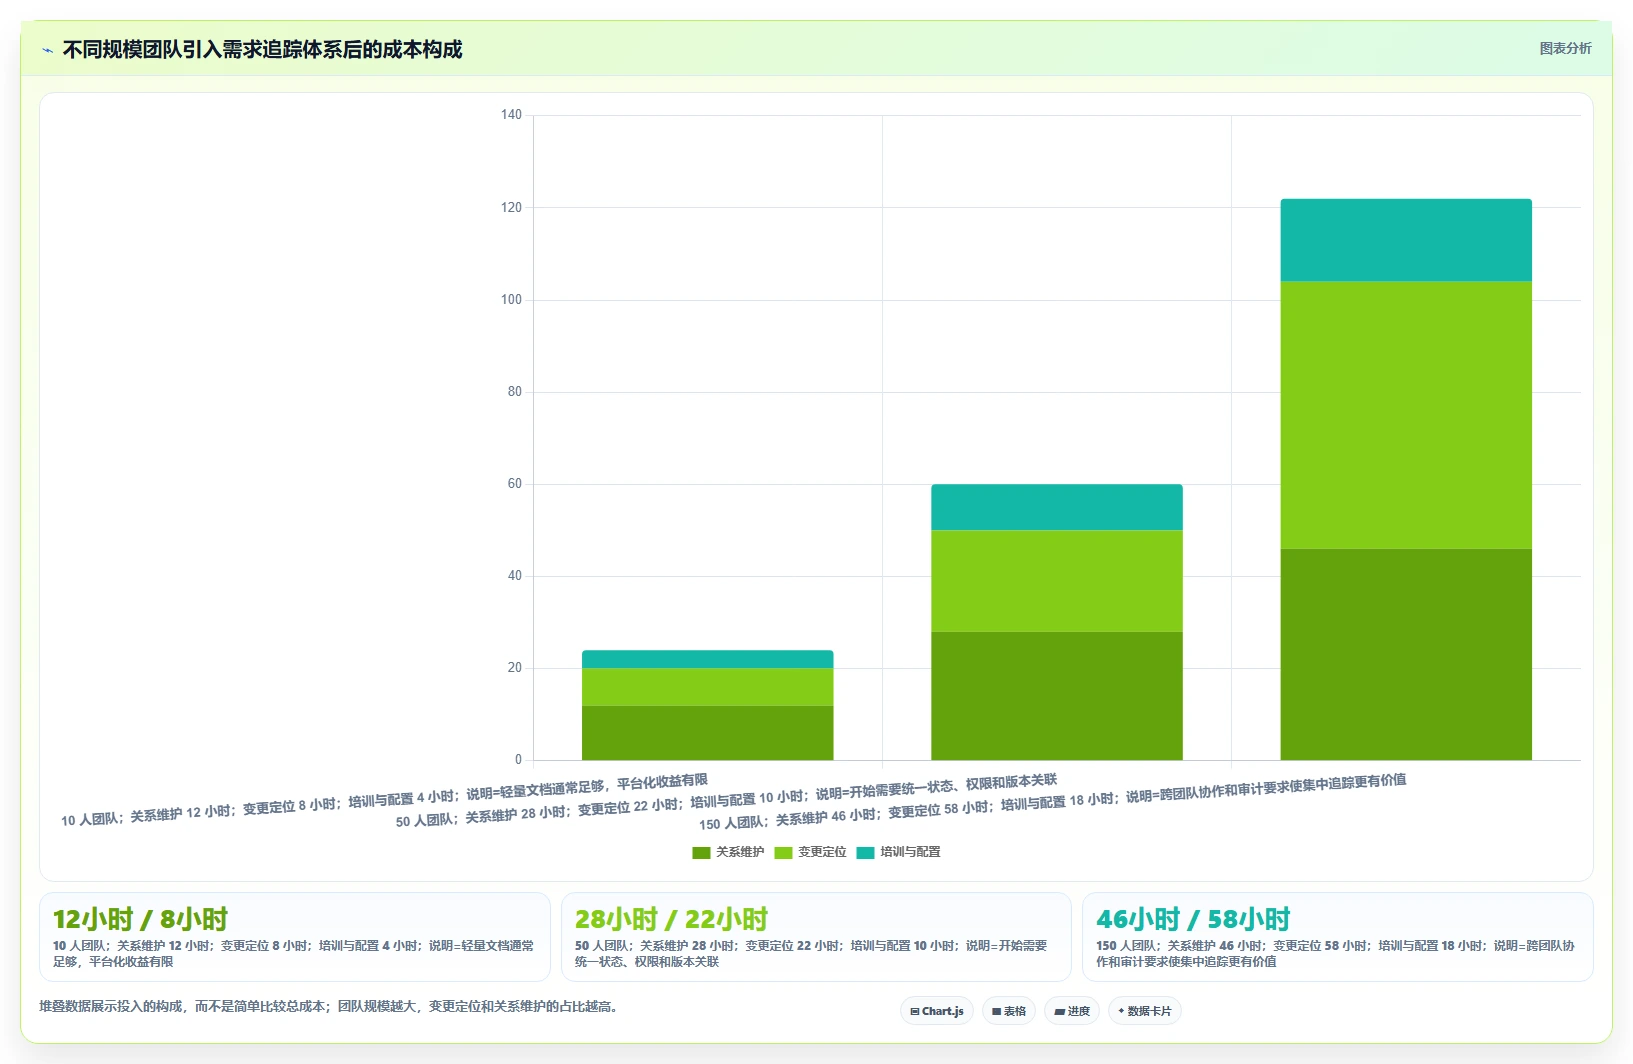Click the card heading 28小时 / 22小时

pyautogui.click(x=671, y=919)
